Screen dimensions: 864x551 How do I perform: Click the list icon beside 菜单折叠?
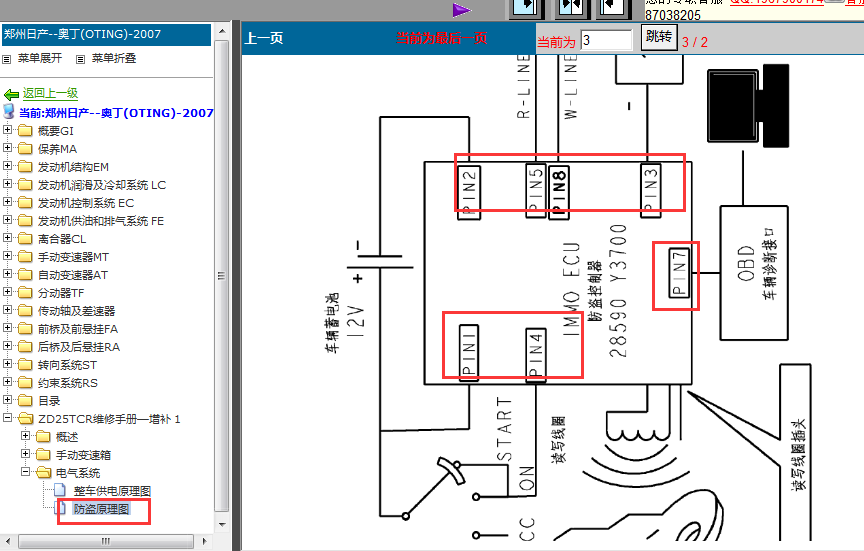coord(80,59)
